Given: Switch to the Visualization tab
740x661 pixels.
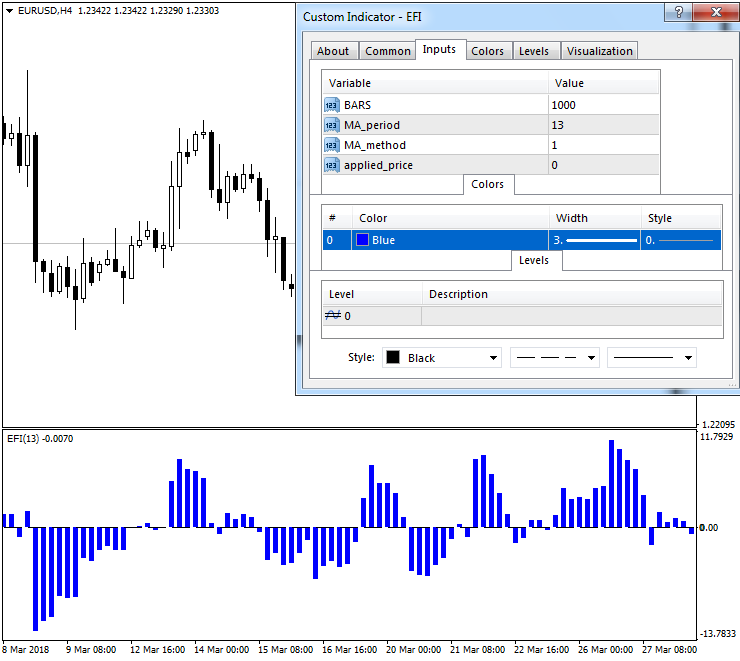Looking at the screenshot, I should click(x=599, y=51).
